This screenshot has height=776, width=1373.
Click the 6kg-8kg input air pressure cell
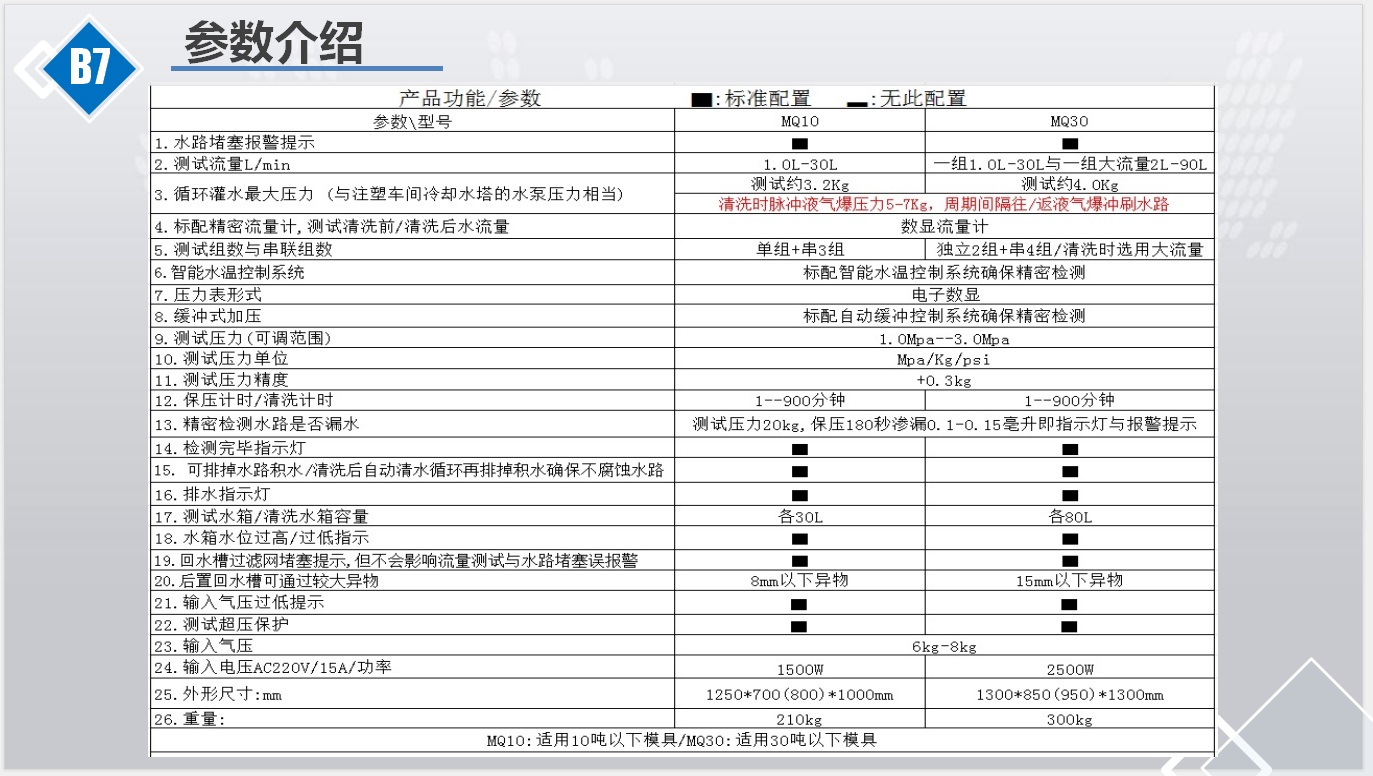pyautogui.click(x=943, y=647)
